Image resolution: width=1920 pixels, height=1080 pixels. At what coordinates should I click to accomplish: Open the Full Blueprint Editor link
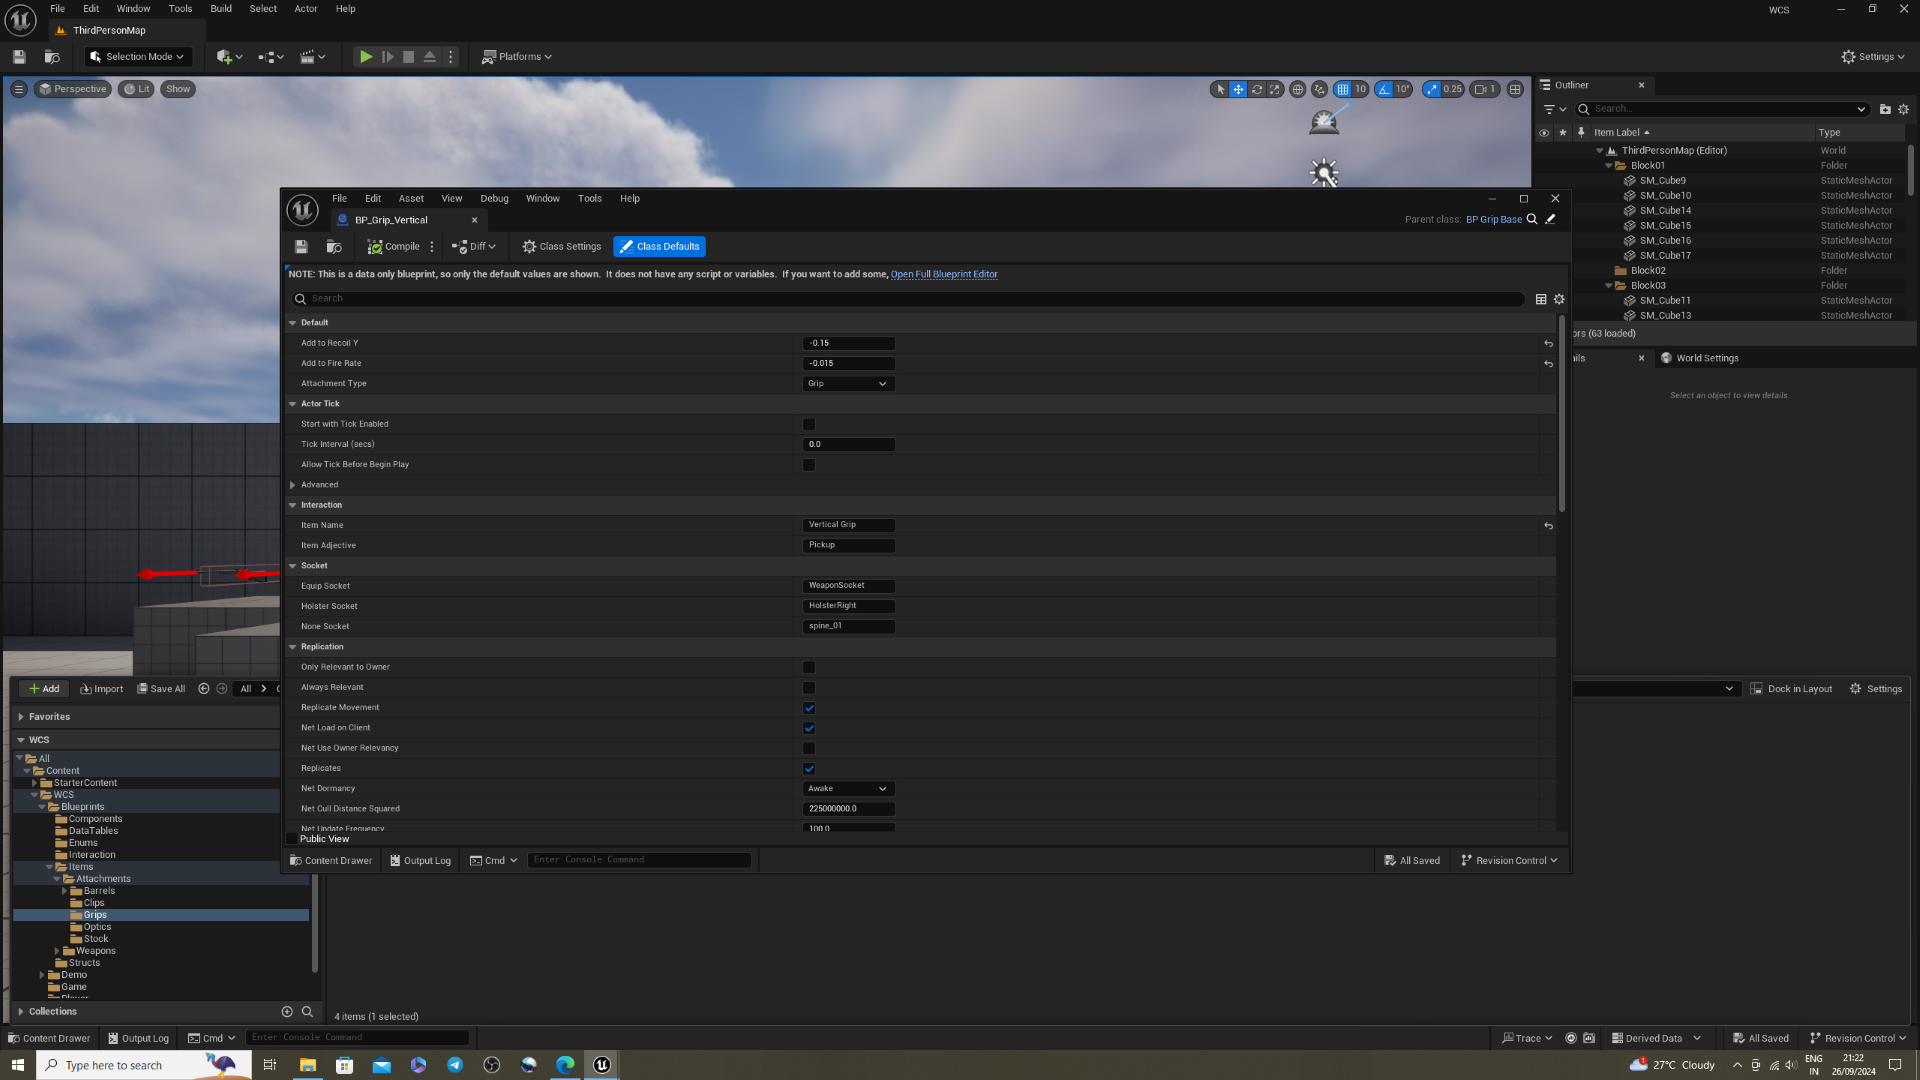(944, 274)
